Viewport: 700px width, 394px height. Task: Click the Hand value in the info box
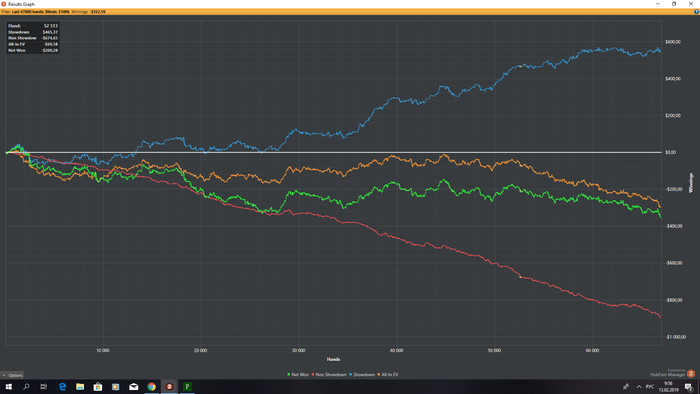tap(50, 26)
